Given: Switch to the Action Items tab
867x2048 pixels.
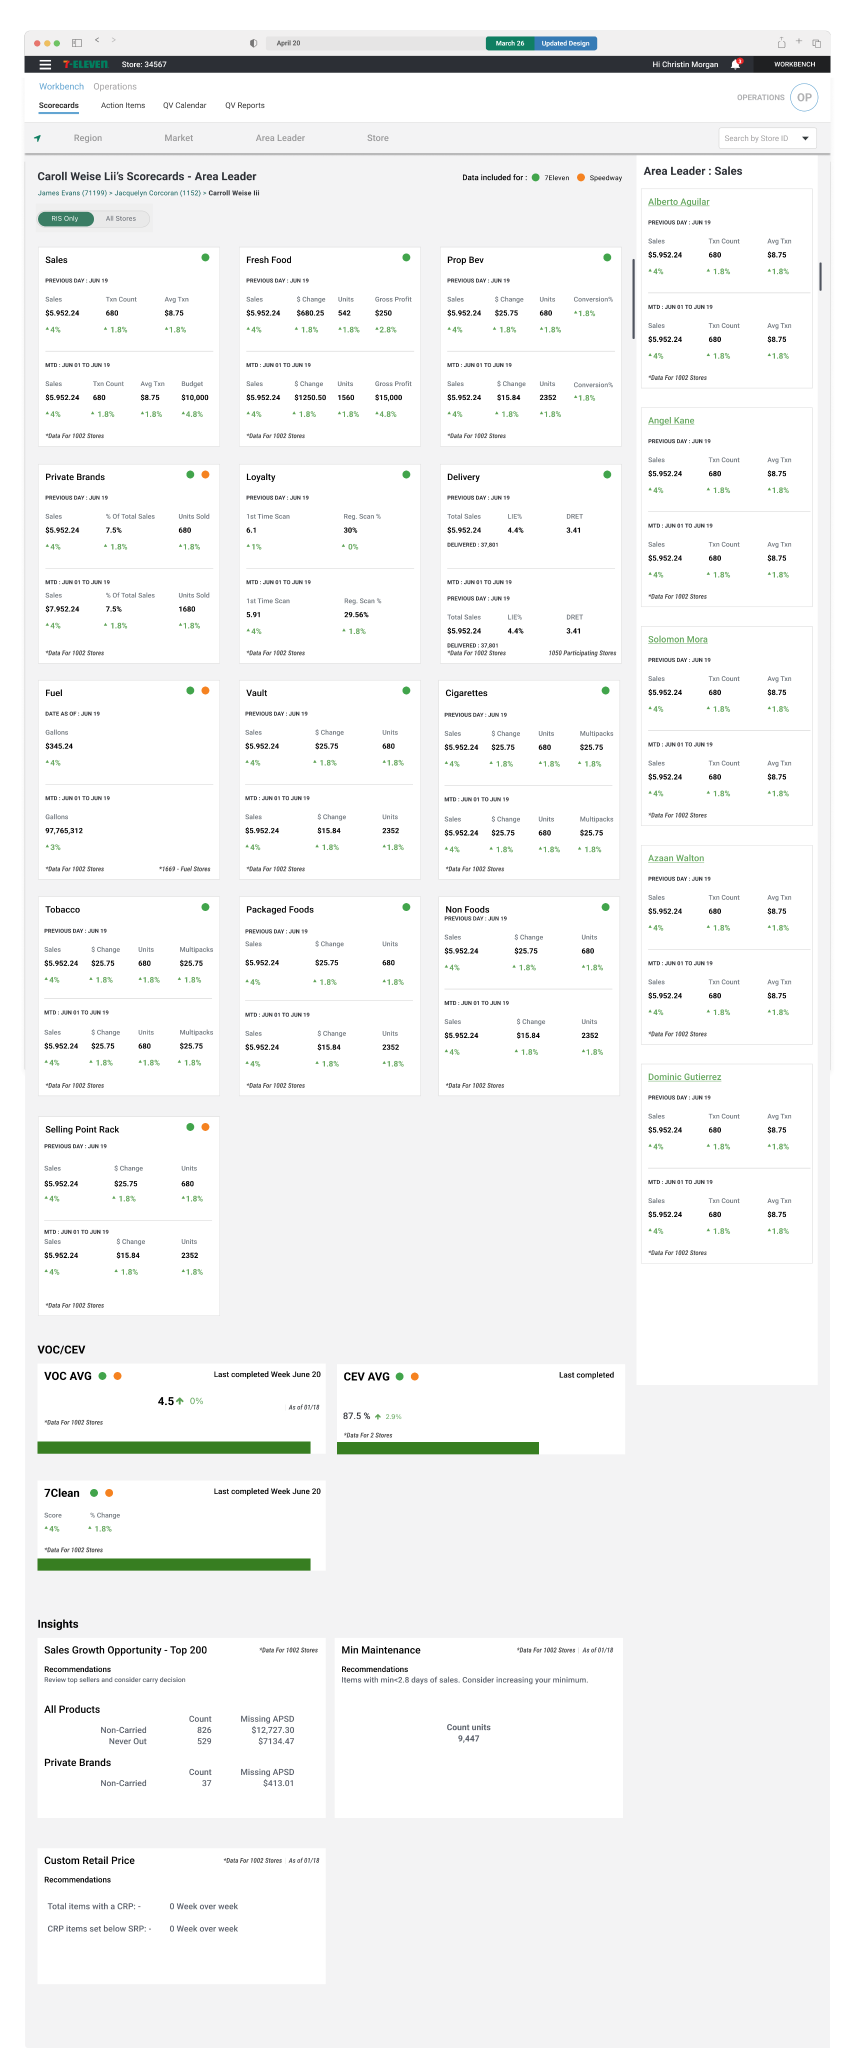Looking at the screenshot, I should pyautogui.click(x=123, y=105).
